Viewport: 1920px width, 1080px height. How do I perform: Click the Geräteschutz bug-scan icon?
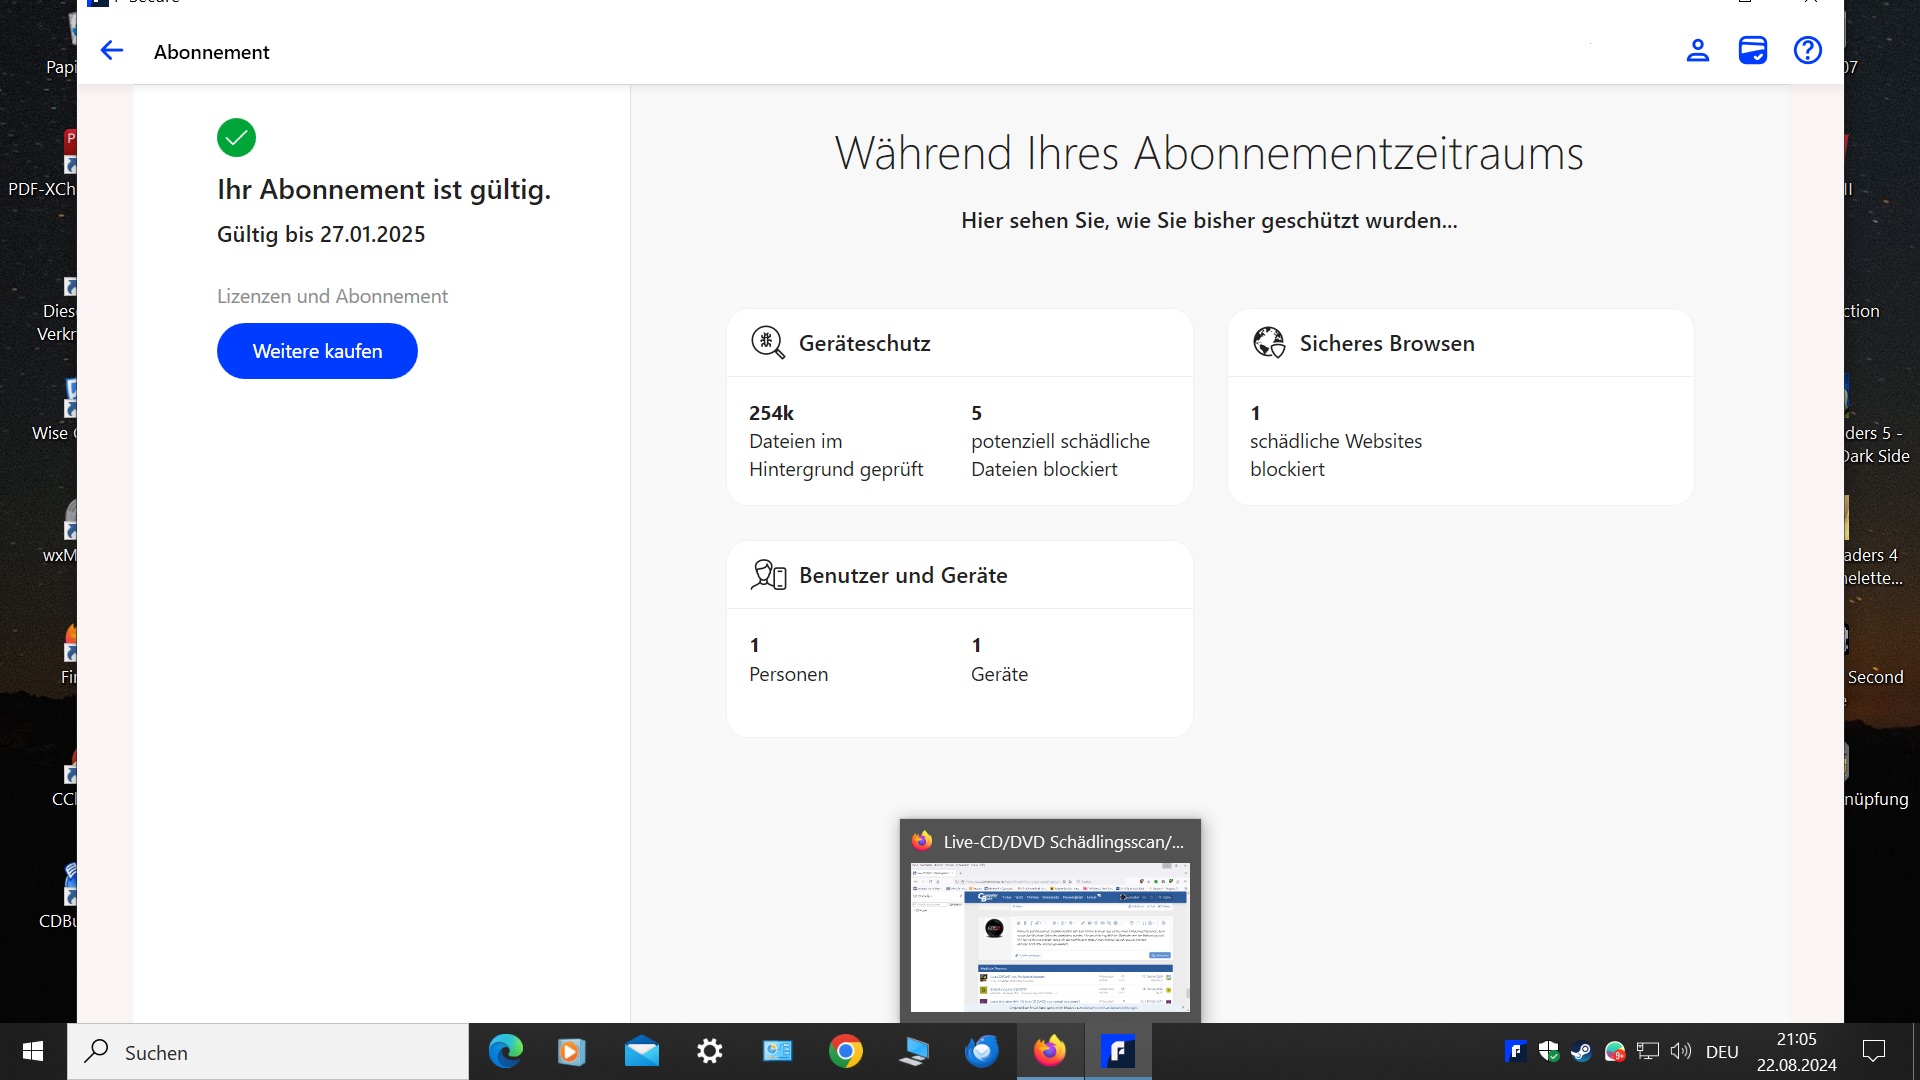pyautogui.click(x=767, y=343)
